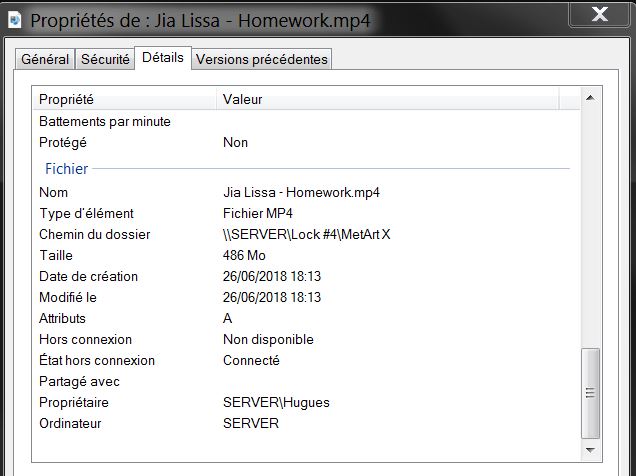Click the value 'Non disponible'
636x476 pixels.
pyautogui.click(x=269, y=339)
